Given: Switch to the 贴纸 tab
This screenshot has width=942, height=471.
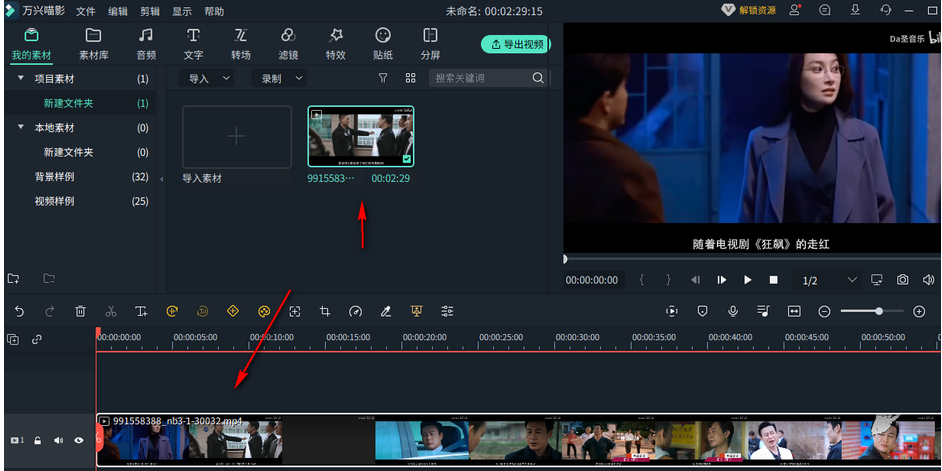Looking at the screenshot, I should [x=383, y=44].
